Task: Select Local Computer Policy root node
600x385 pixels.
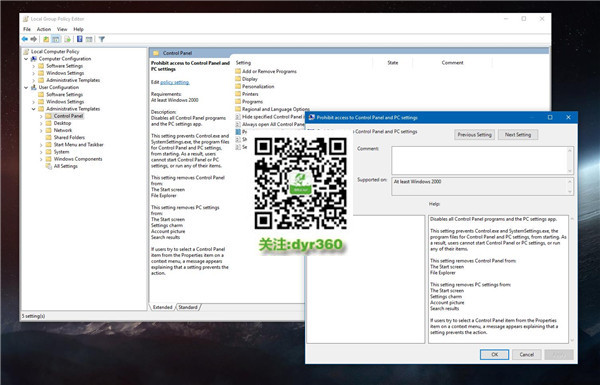Action: [x=55, y=52]
